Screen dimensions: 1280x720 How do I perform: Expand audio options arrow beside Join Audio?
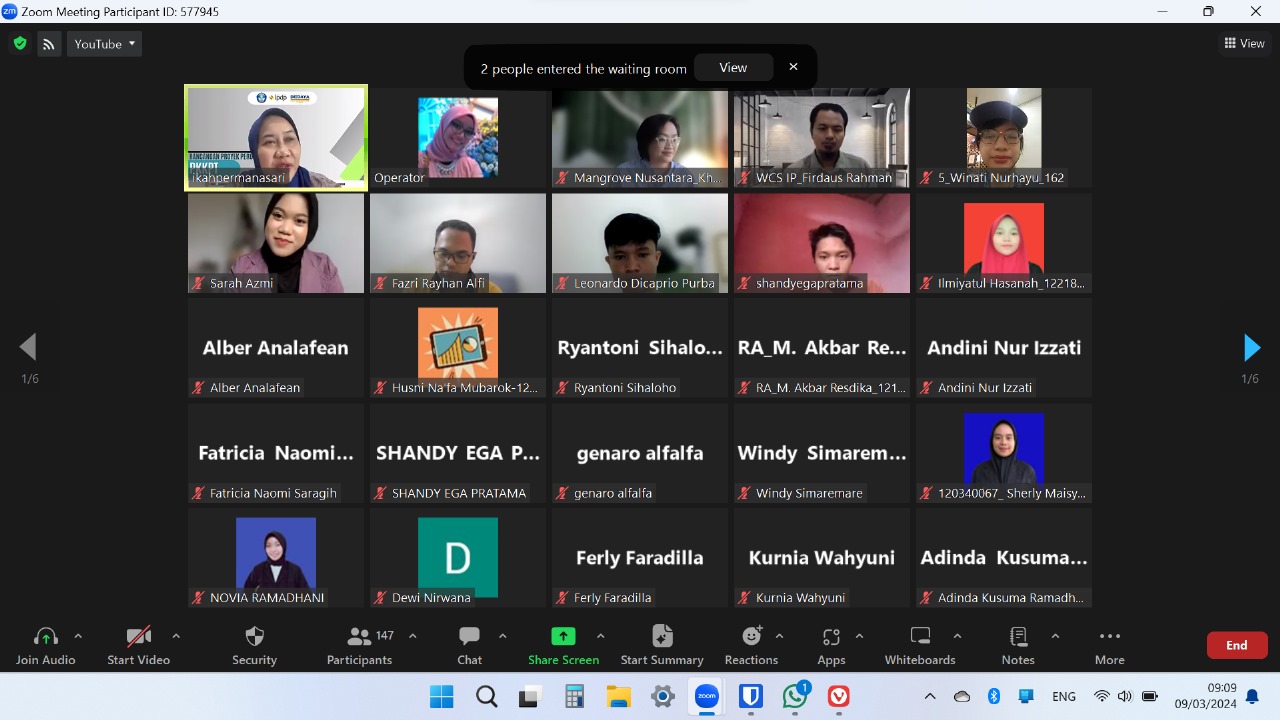78,636
